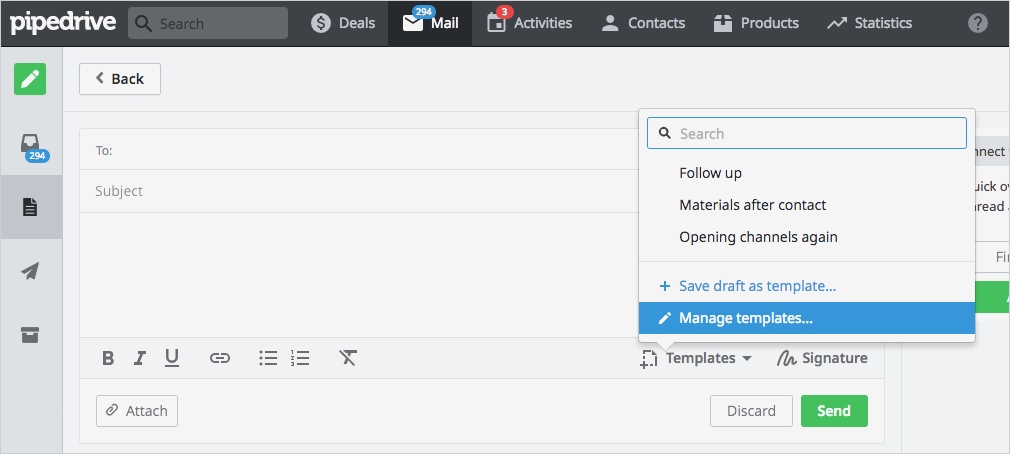Insert a bulleted list
Viewport: 1010px width, 454px height.
tap(268, 358)
